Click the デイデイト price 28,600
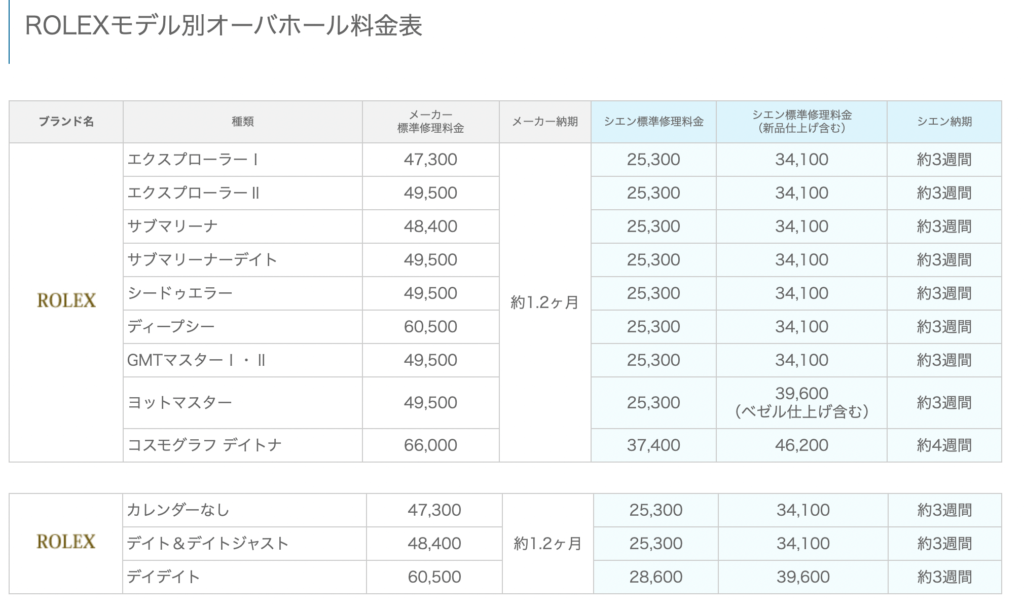 [656, 577]
